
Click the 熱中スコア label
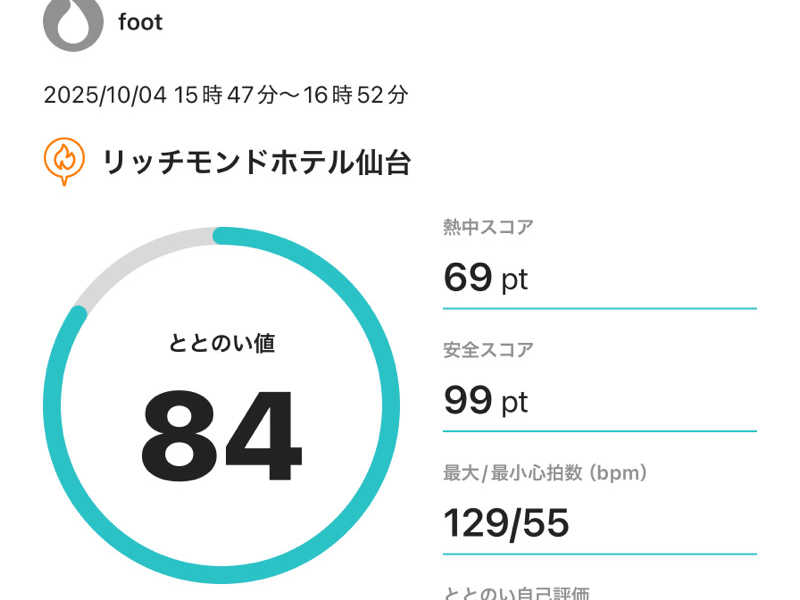coord(488,227)
